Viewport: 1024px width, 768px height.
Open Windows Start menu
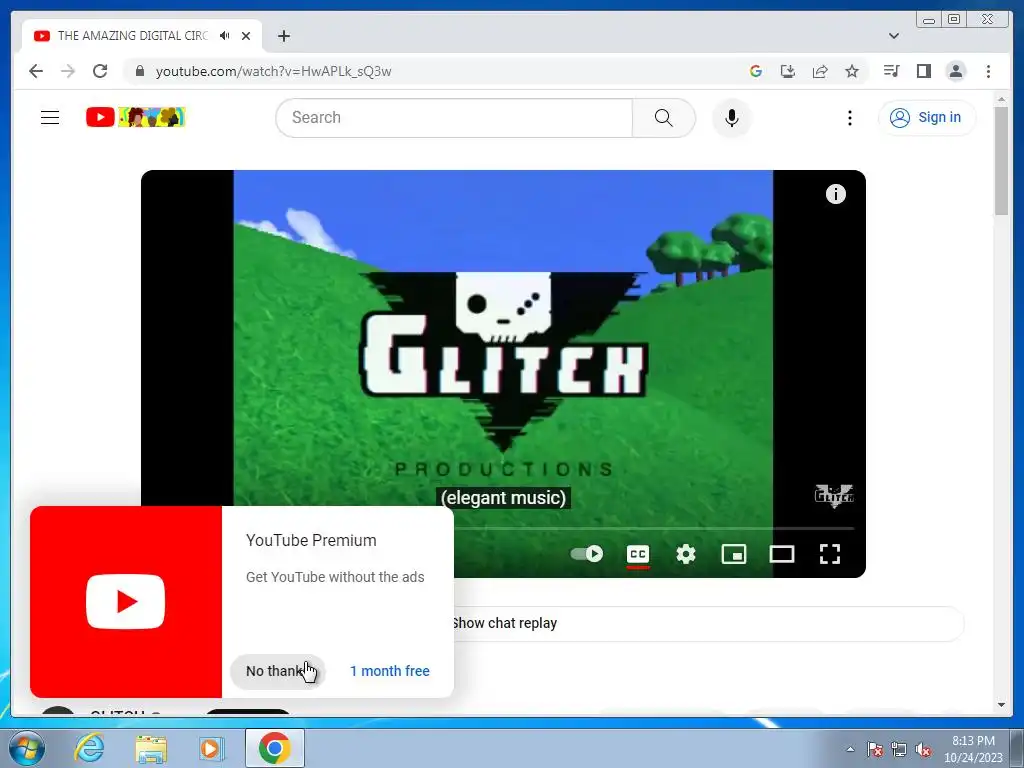click(26, 748)
